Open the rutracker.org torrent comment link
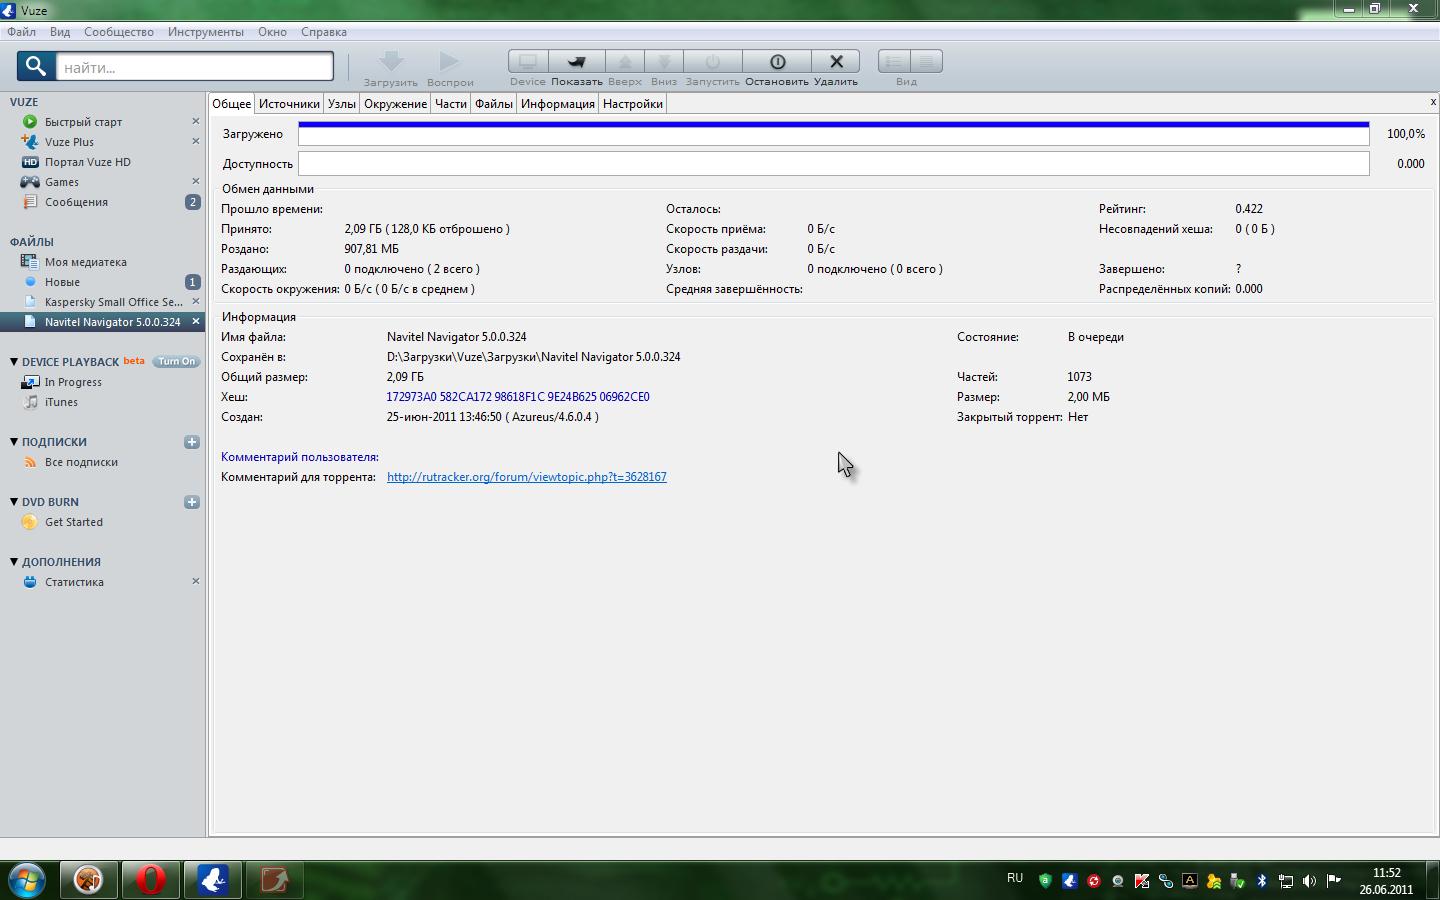 [527, 477]
